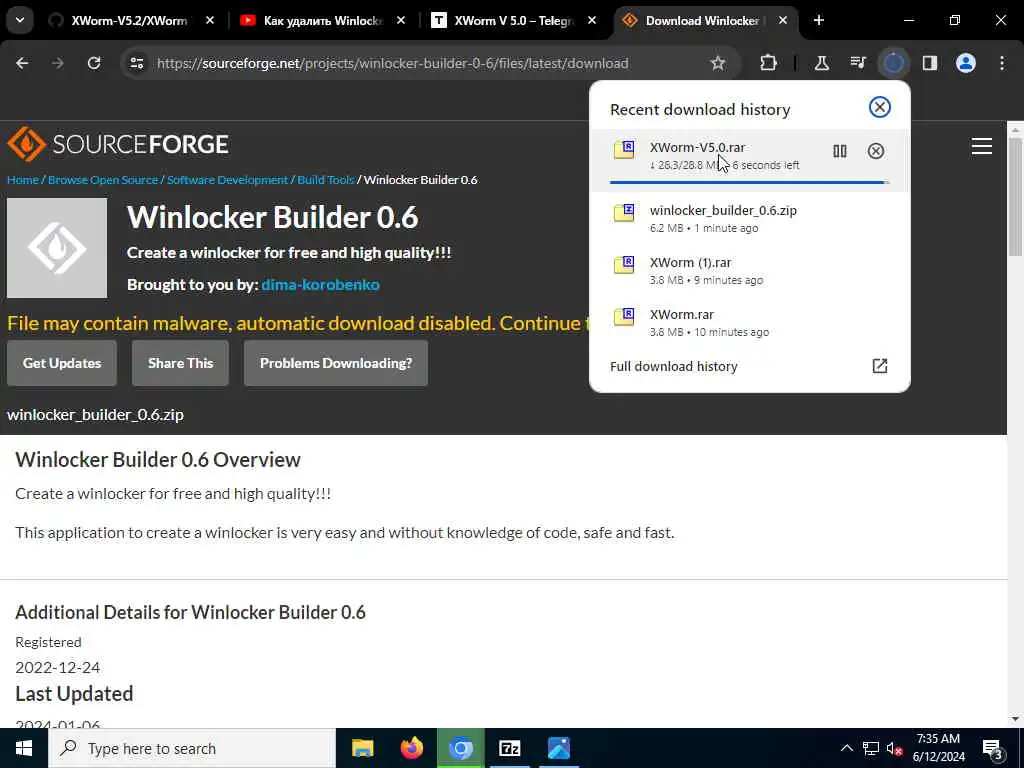This screenshot has width=1024, height=768.
Task: Click the Winlocker Builder project thumbnail
Action: [57, 248]
